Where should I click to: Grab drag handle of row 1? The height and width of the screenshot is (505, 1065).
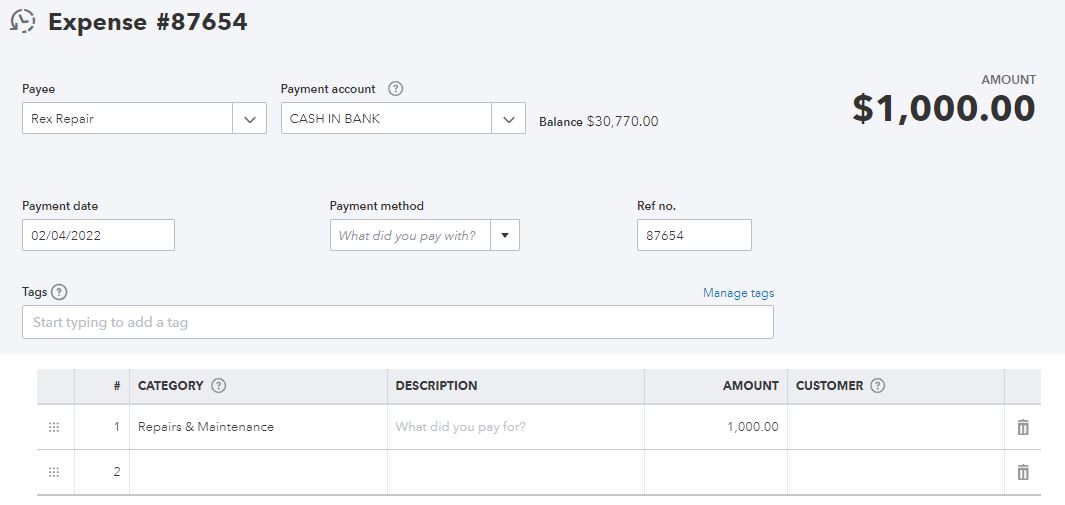point(54,427)
